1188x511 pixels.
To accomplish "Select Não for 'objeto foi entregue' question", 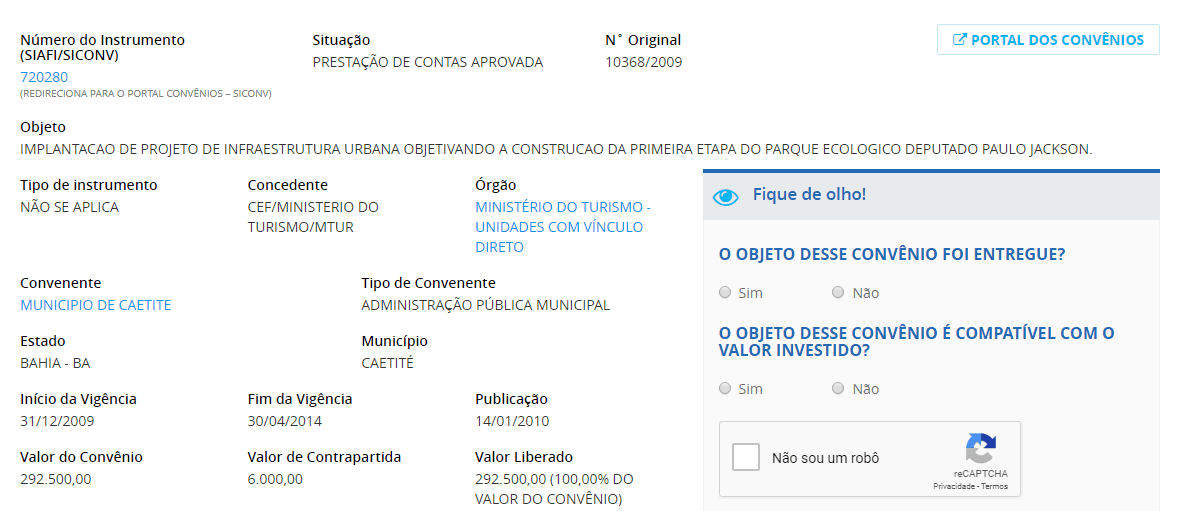I will pyautogui.click(x=837, y=293).
